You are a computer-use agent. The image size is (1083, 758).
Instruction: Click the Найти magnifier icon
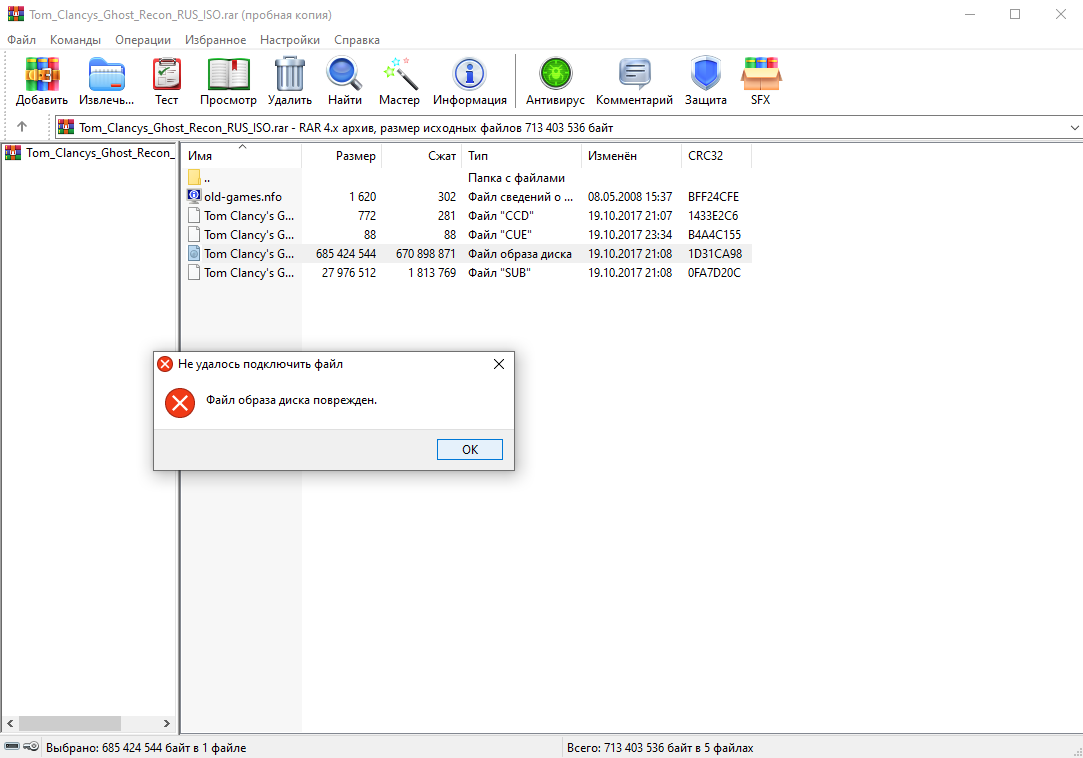344,74
